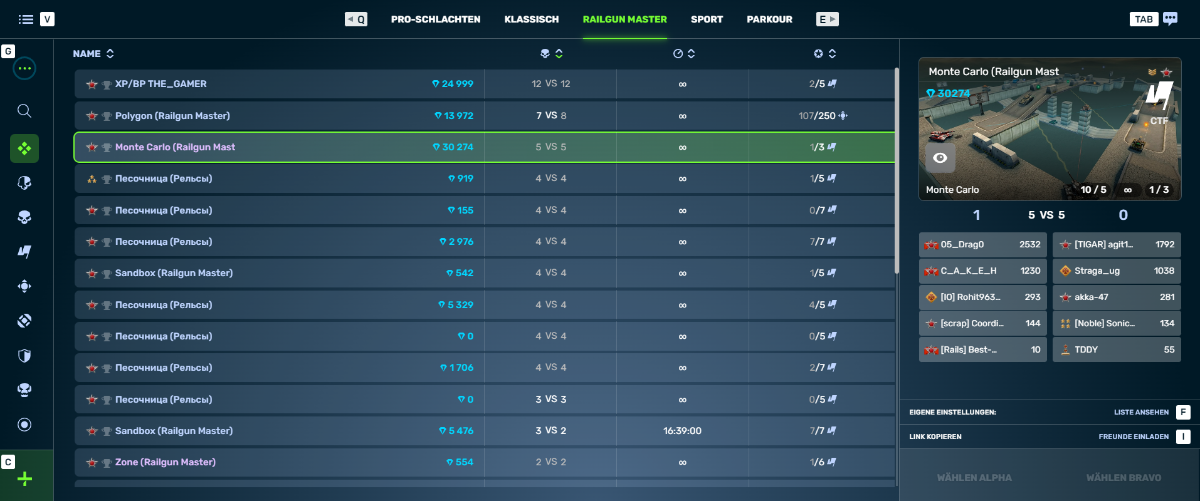Screen dimensions: 1200x501
Task: Open the chat bubble icon
Action: (1170, 19)
